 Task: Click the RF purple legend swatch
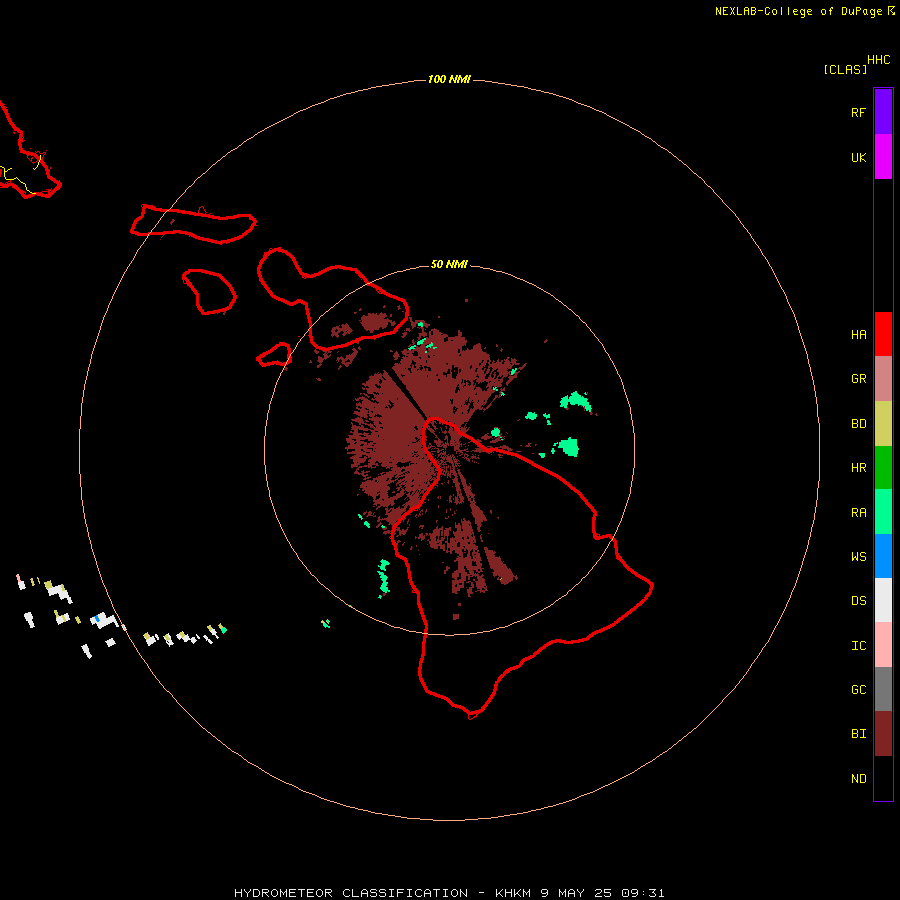pyautogui.click(x=883, y=112)
